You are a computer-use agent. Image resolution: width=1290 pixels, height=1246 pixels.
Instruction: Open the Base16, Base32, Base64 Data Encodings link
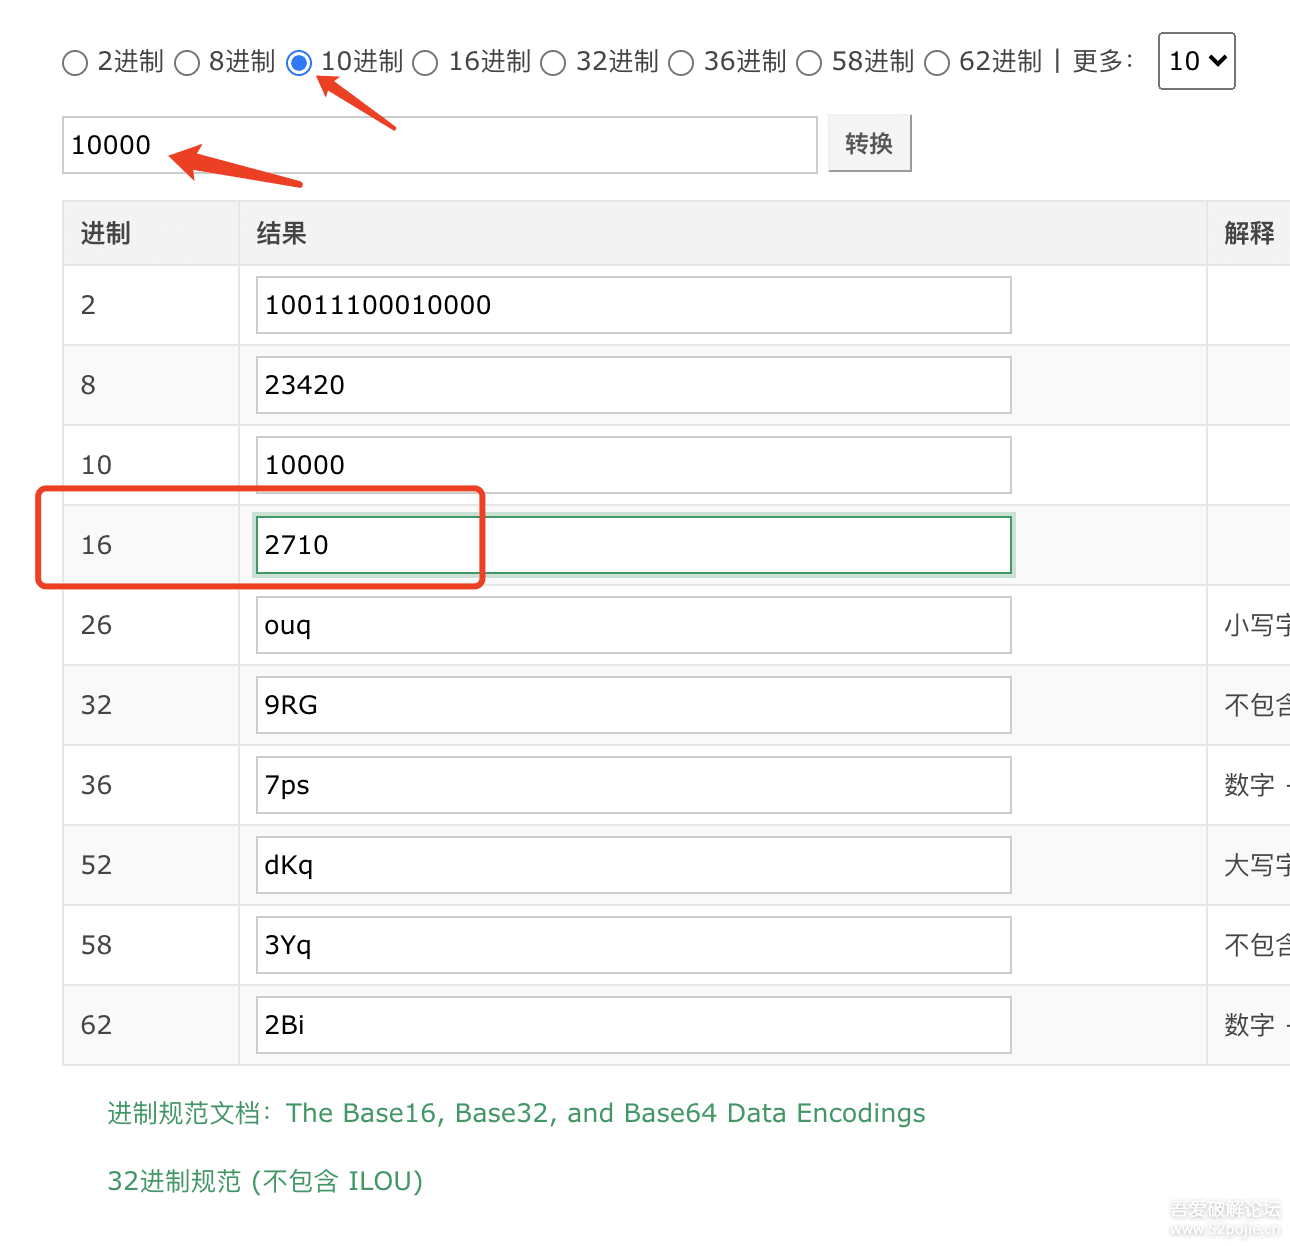point(605,1113)
